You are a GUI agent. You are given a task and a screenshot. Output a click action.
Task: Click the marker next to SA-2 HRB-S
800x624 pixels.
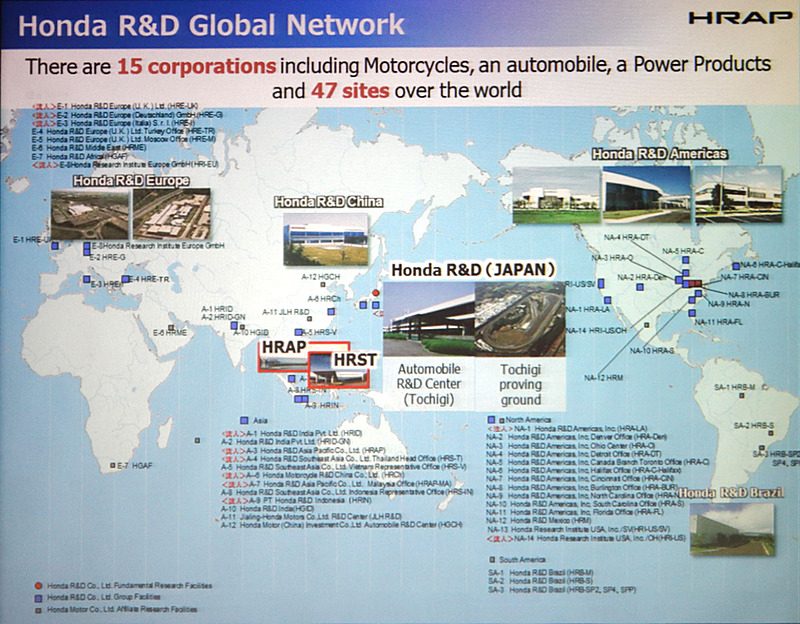tap(770, 433)
